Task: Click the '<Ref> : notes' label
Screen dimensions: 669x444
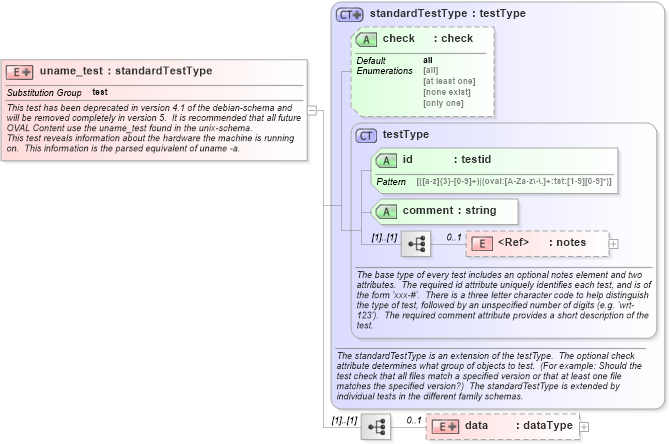Action: click(542, 242)
